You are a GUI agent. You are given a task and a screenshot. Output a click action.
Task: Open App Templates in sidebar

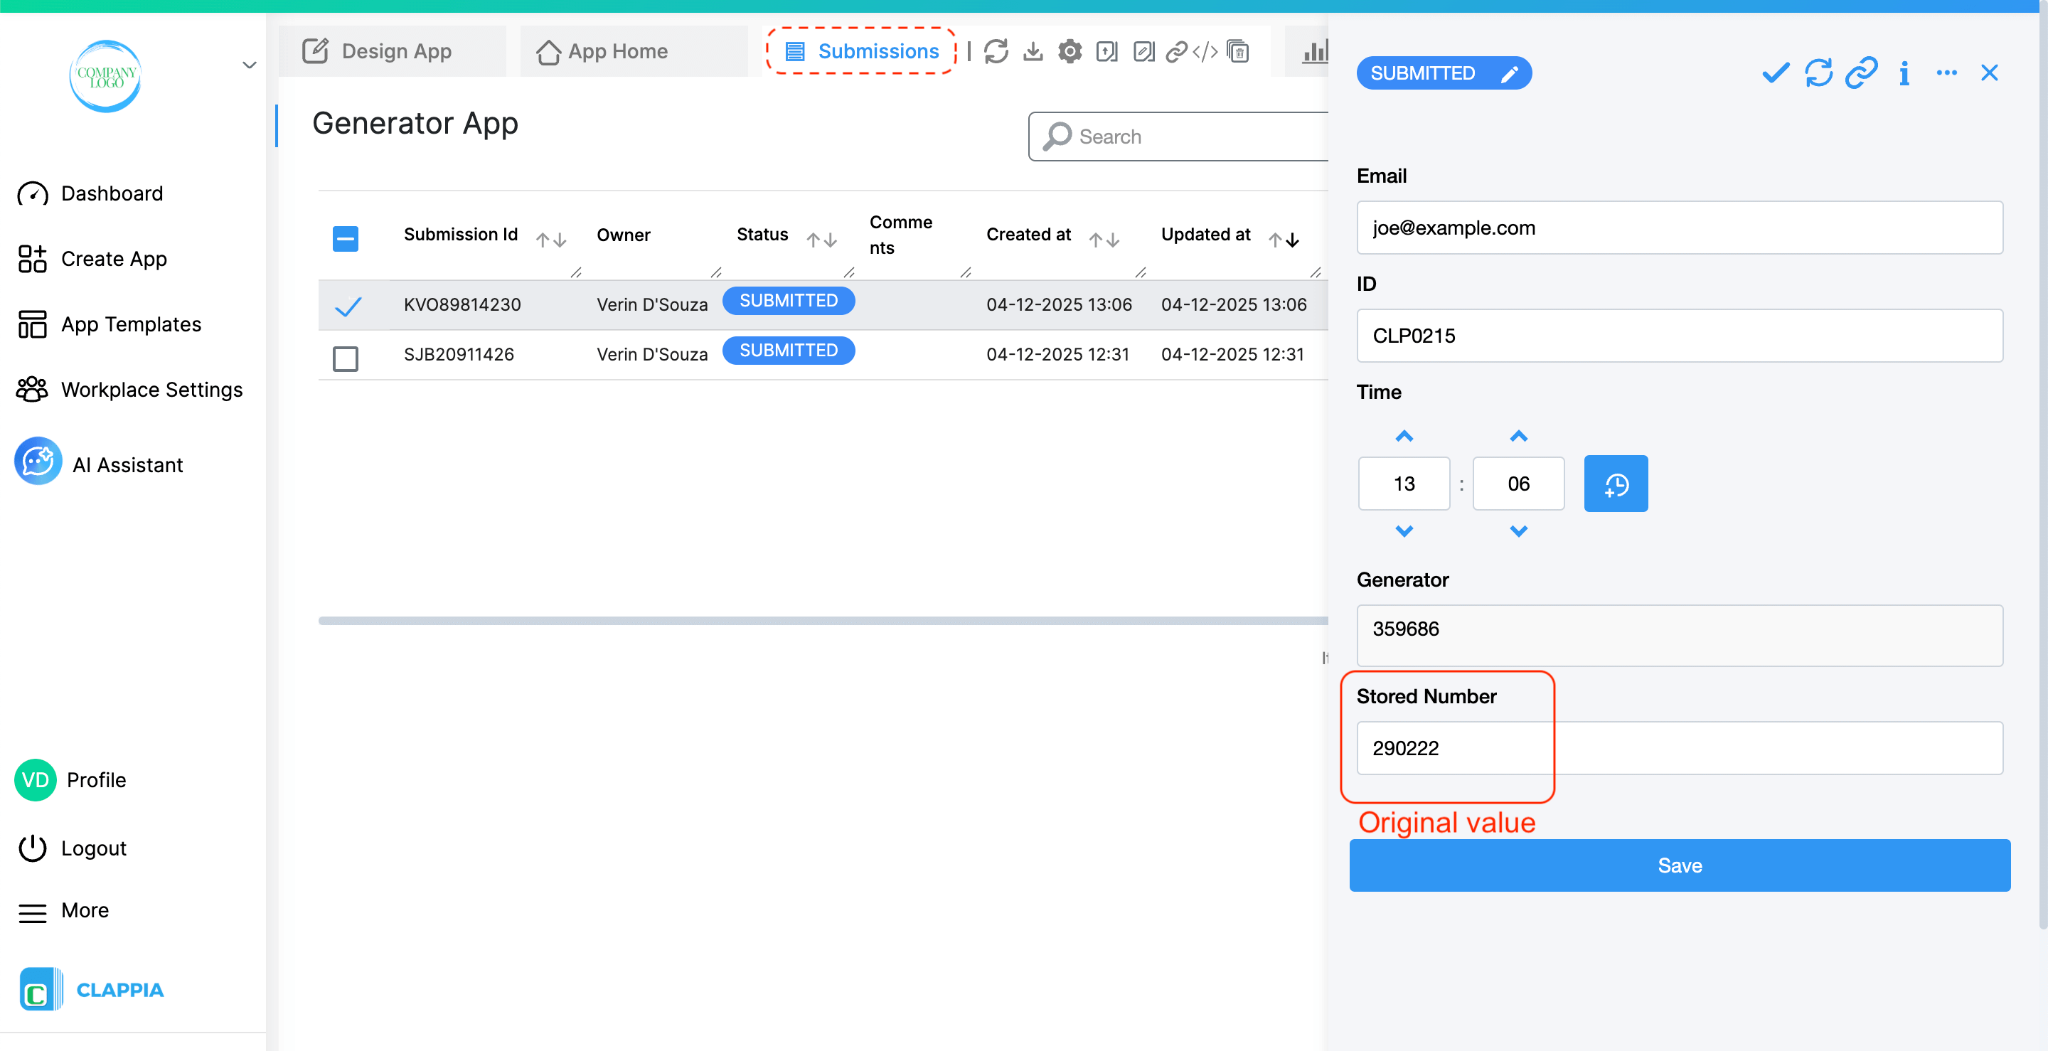109,324
